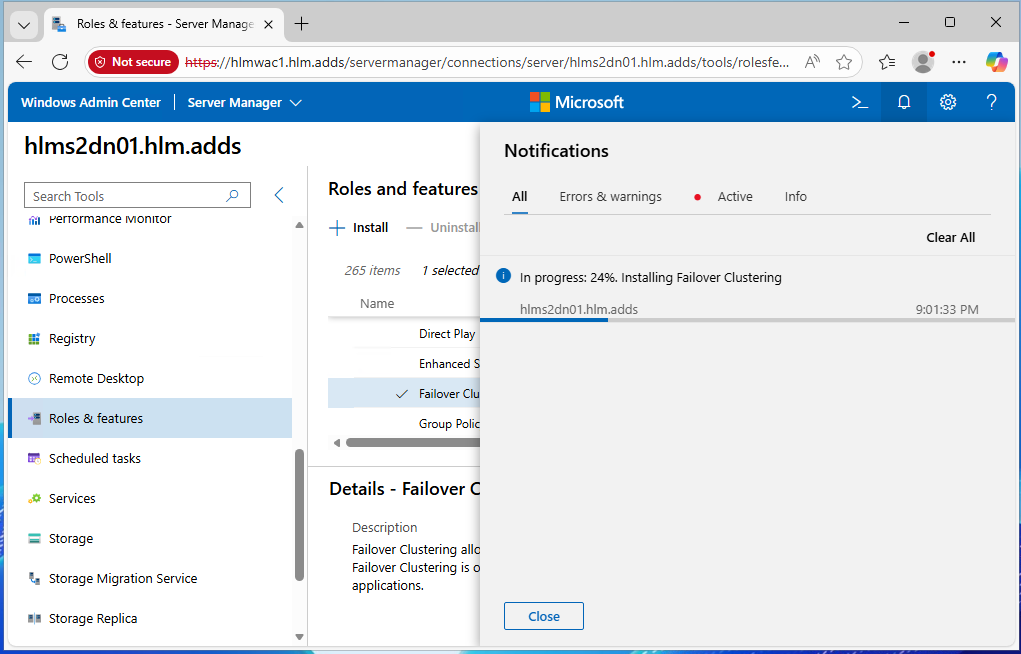Open the help question mark icon

(991, 102)
